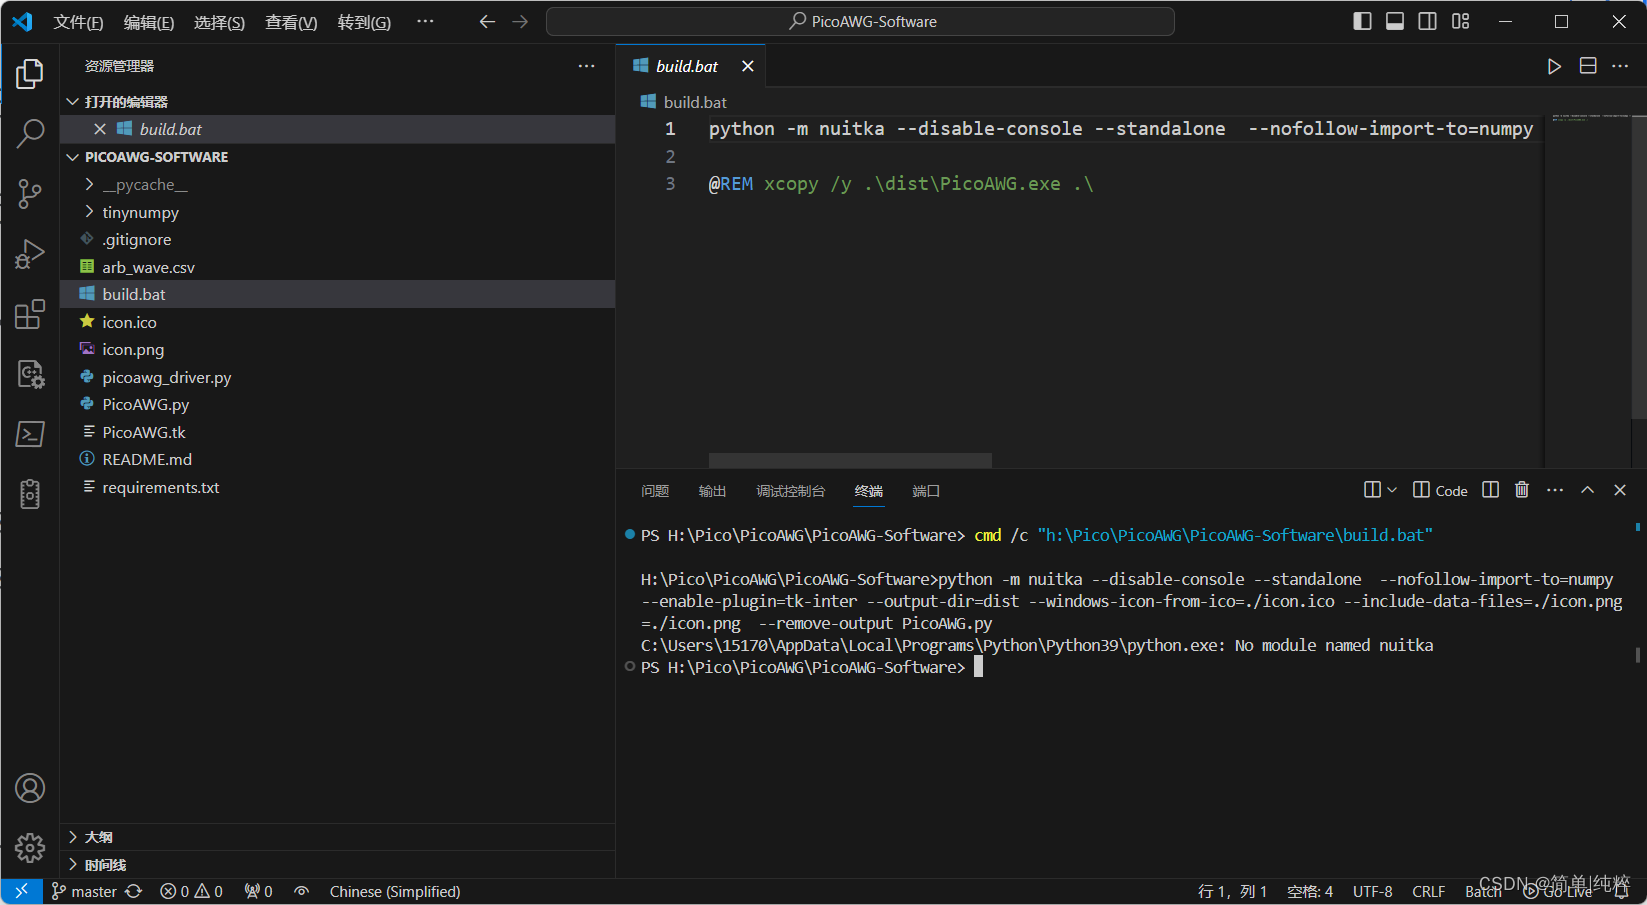Switch to the 输出 panel tab
This screenshot has width=1647, height=905.
tap(712, 491)
